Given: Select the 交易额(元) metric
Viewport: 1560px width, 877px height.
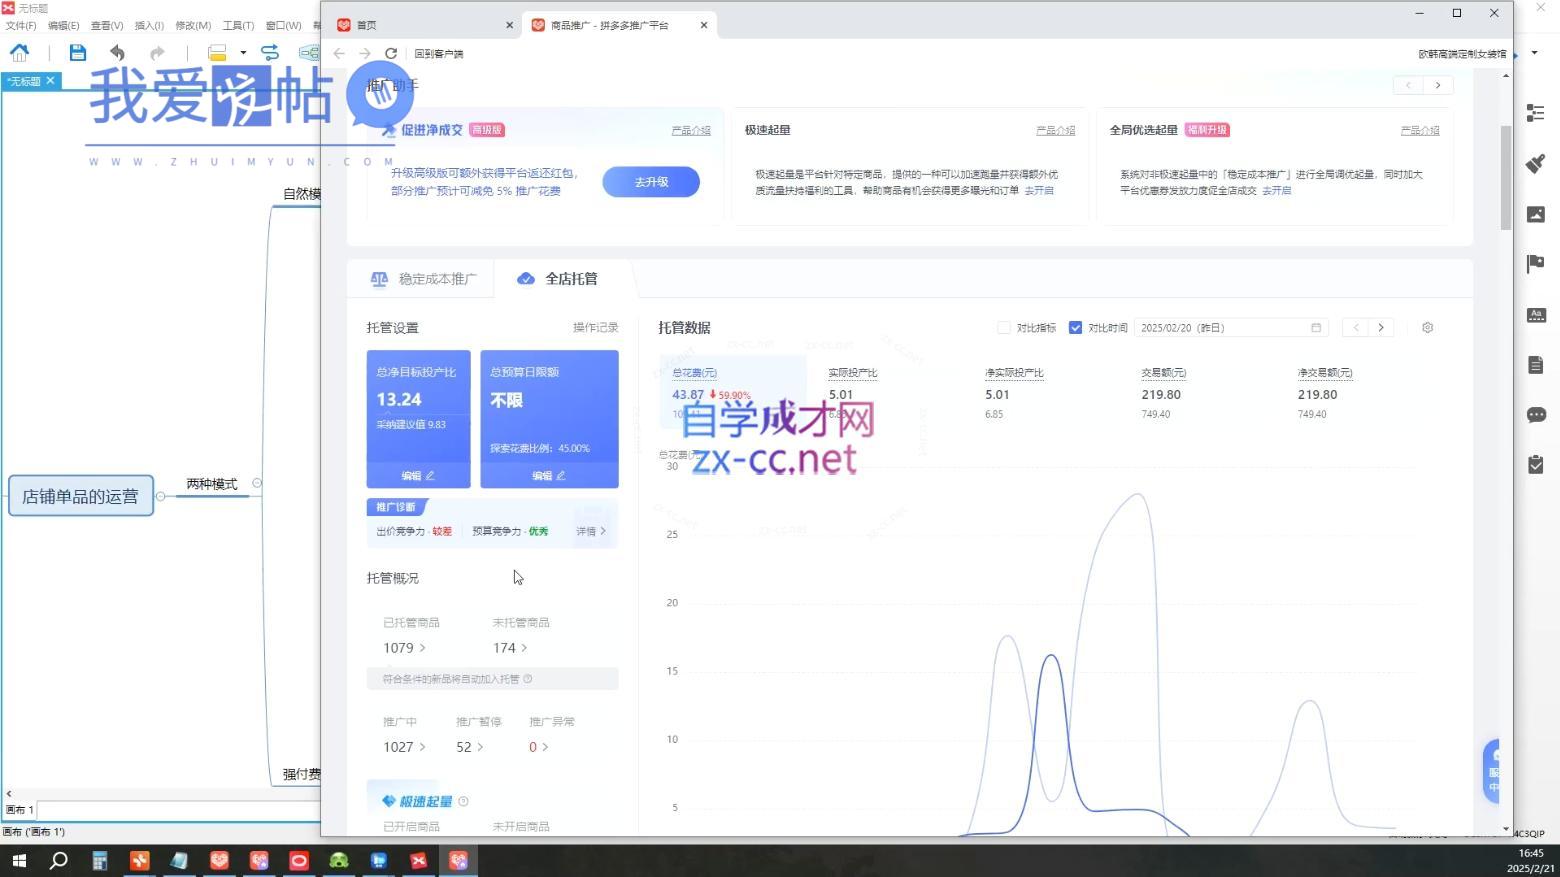Looking at the screenshot, I should pos(1164,373).
